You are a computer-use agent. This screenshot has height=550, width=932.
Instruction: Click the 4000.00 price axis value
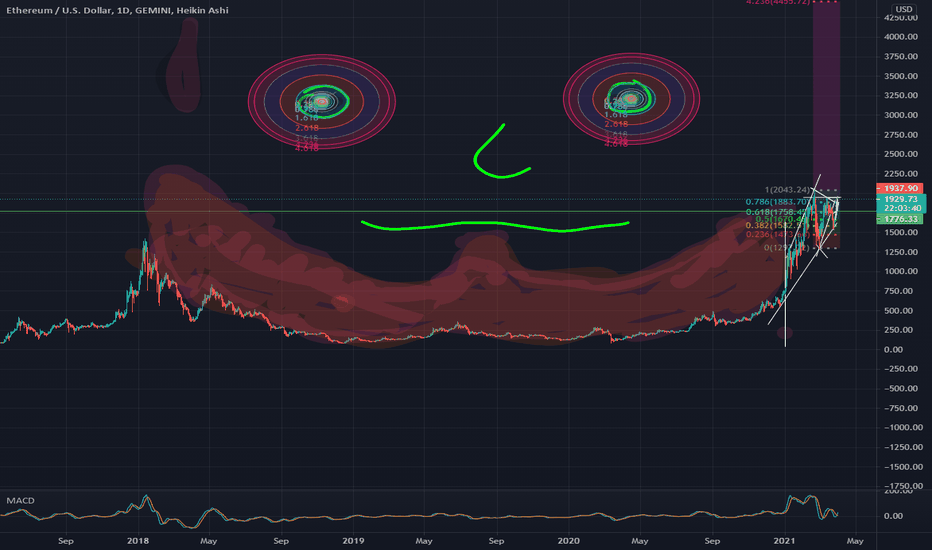900,37
